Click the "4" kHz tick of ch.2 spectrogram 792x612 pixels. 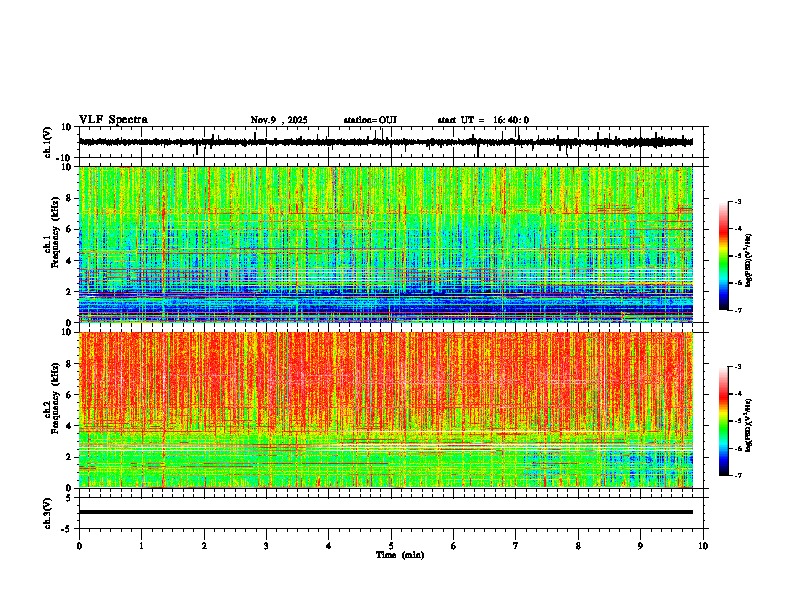click(70, 426)
